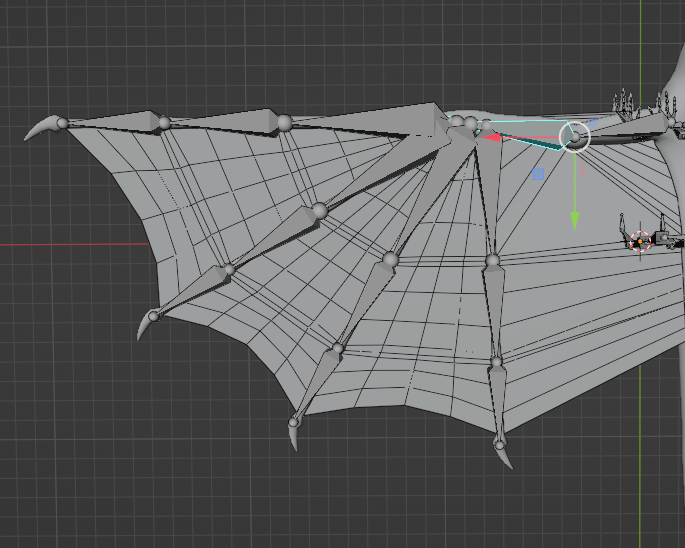Viewport: 685px width, 548px height.
Task: Click the white circle at the move gizmo center
Action: [x=575, y=137]
